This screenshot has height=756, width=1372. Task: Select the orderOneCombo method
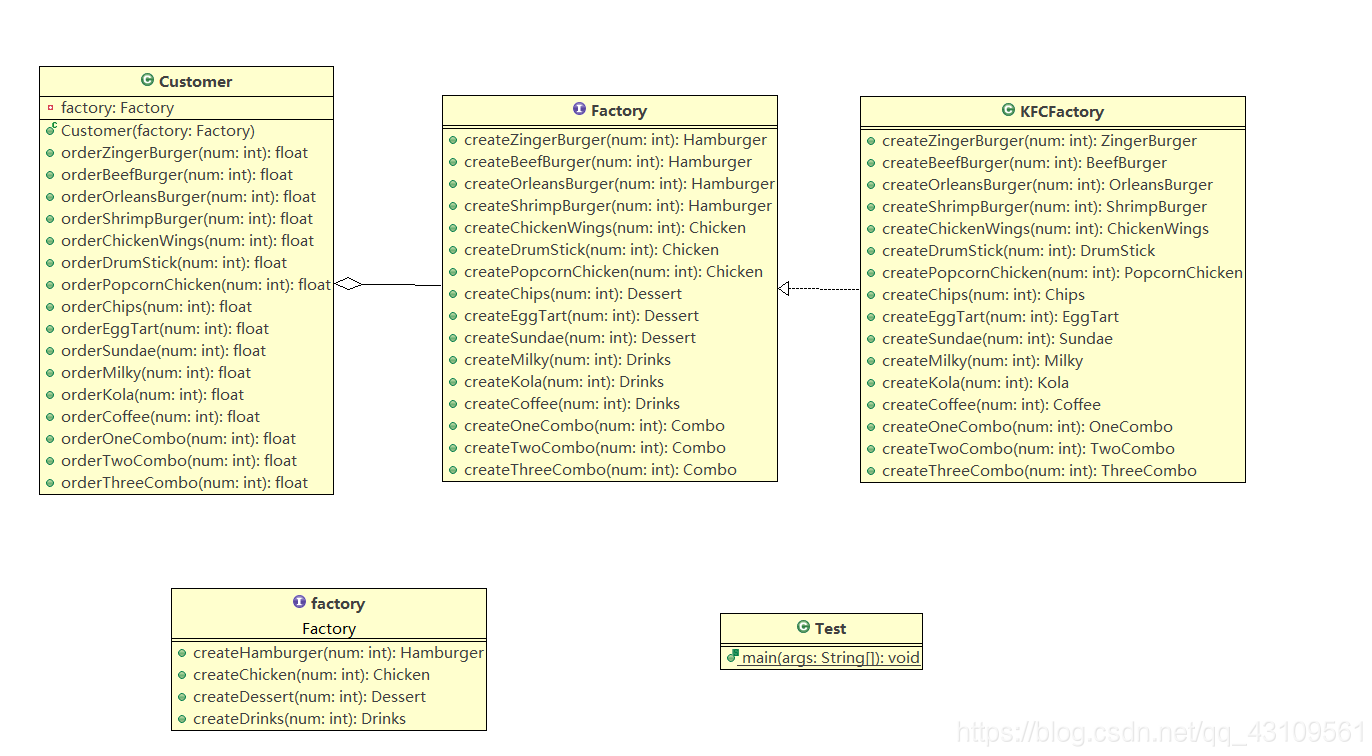tap(178, 439)
